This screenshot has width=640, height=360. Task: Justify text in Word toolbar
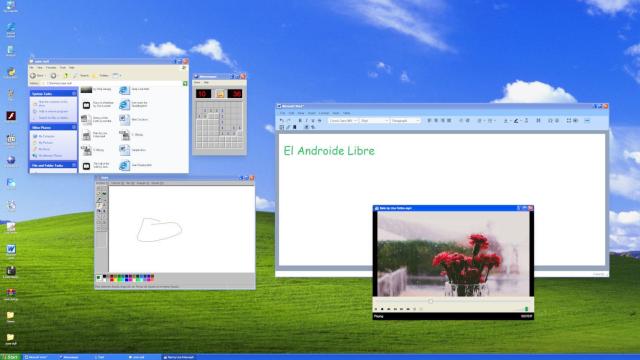[449, 121]
